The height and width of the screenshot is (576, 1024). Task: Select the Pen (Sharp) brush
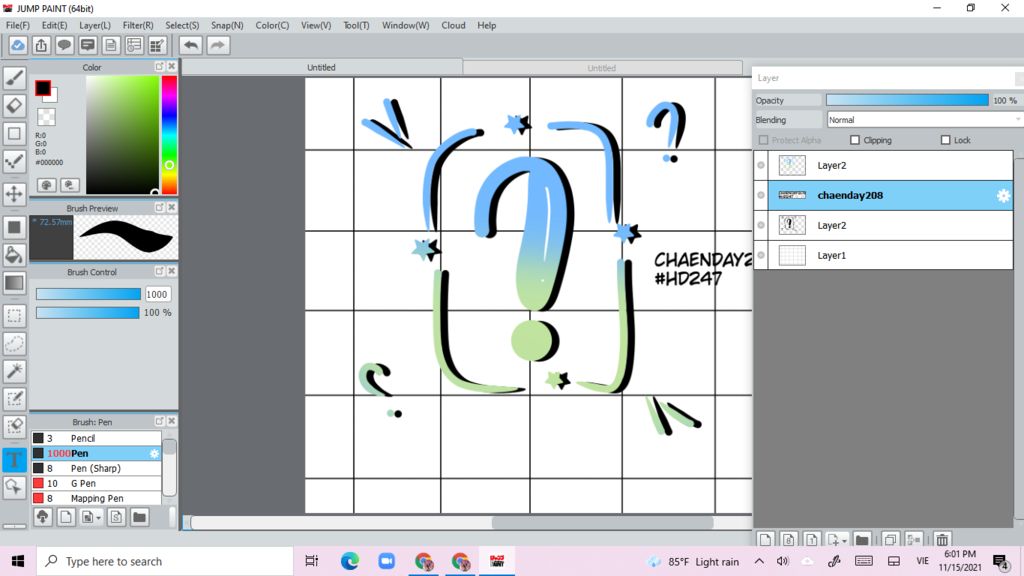coord(96,468)
